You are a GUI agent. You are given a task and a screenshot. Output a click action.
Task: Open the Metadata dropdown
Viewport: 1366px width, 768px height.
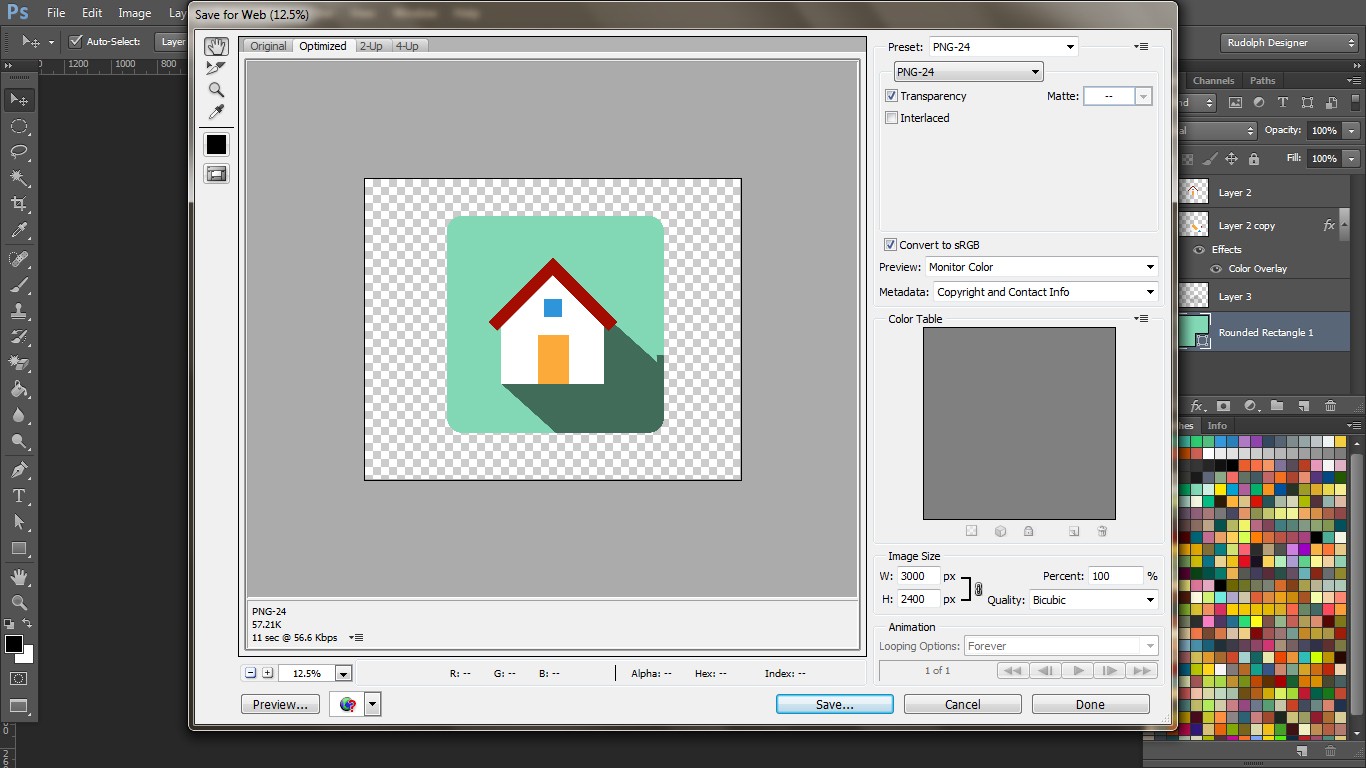(x=1150, y=291)
